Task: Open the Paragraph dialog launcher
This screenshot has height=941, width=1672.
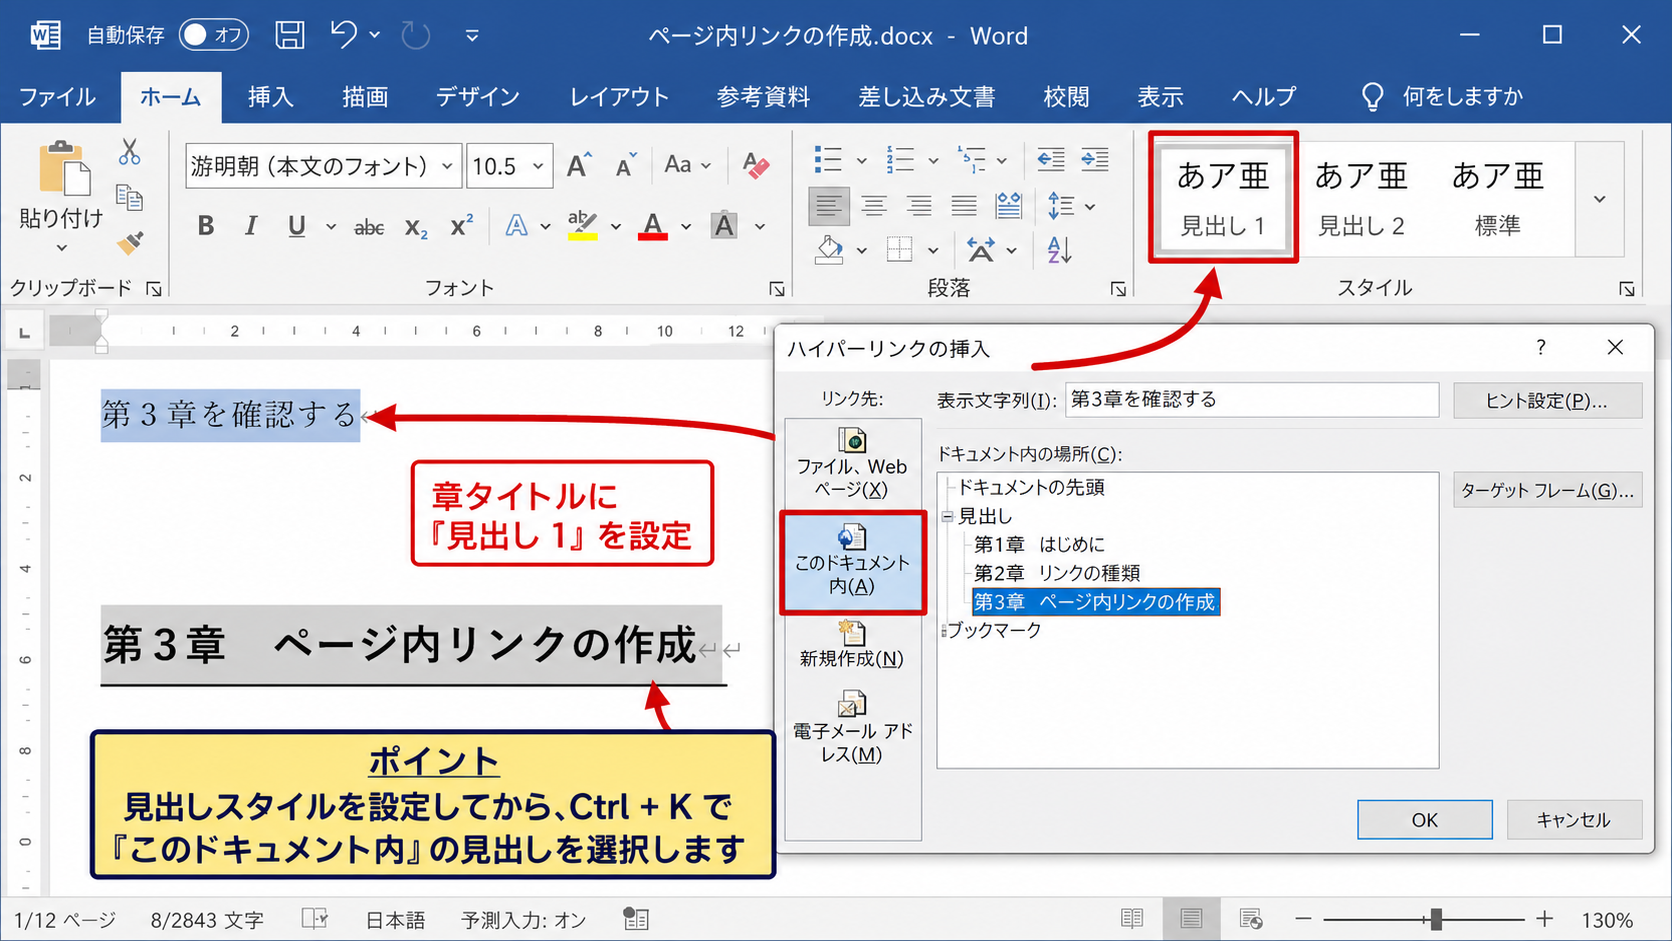Action: tap(1118, 289)
